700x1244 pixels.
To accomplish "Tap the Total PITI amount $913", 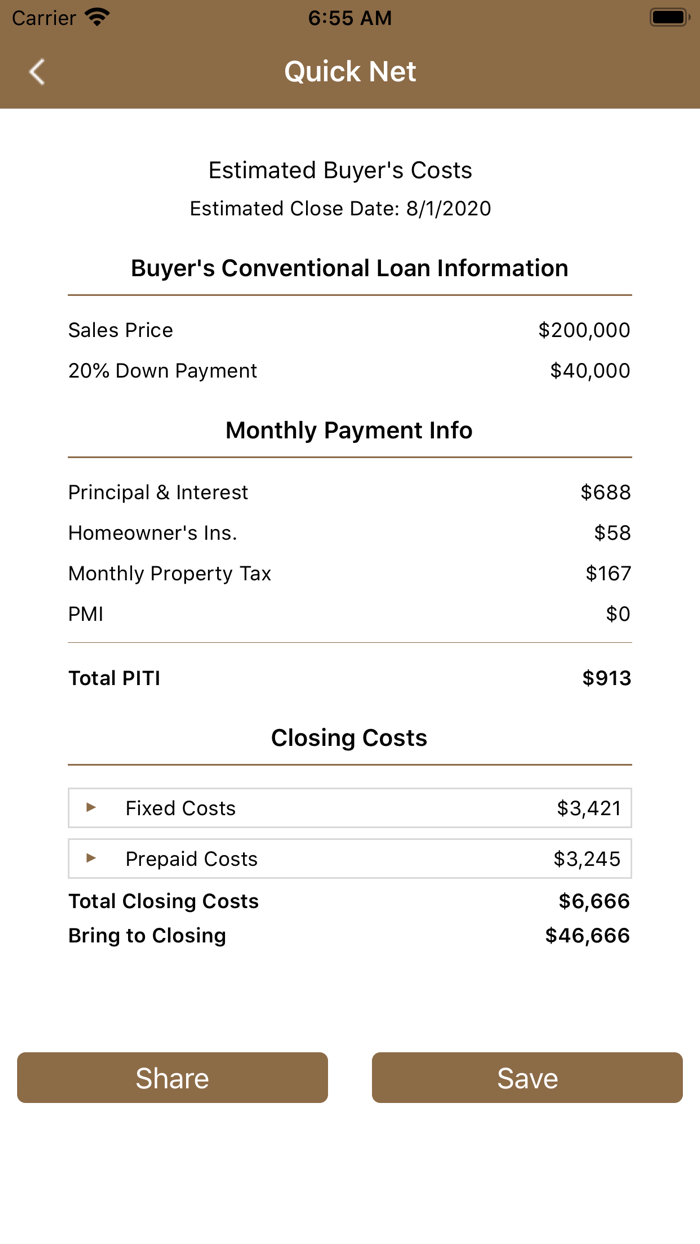I will (x=607, y=678).
